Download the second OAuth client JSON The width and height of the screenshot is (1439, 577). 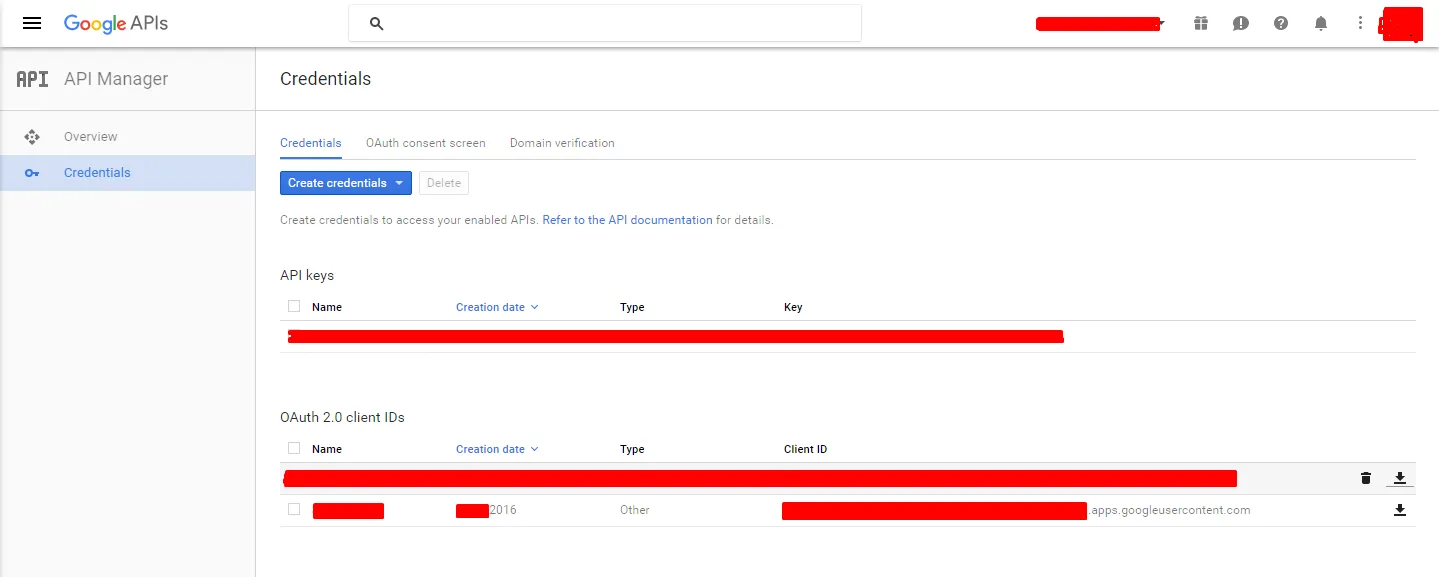(1399, 510)
